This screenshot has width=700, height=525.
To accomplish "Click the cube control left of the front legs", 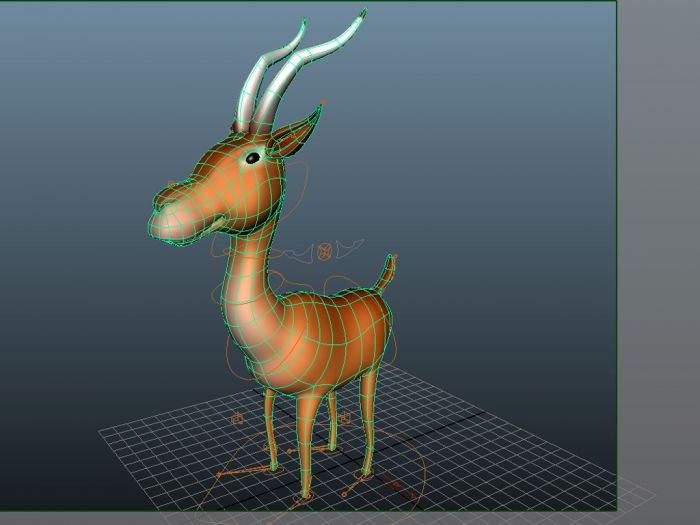I will click(237, 419).
